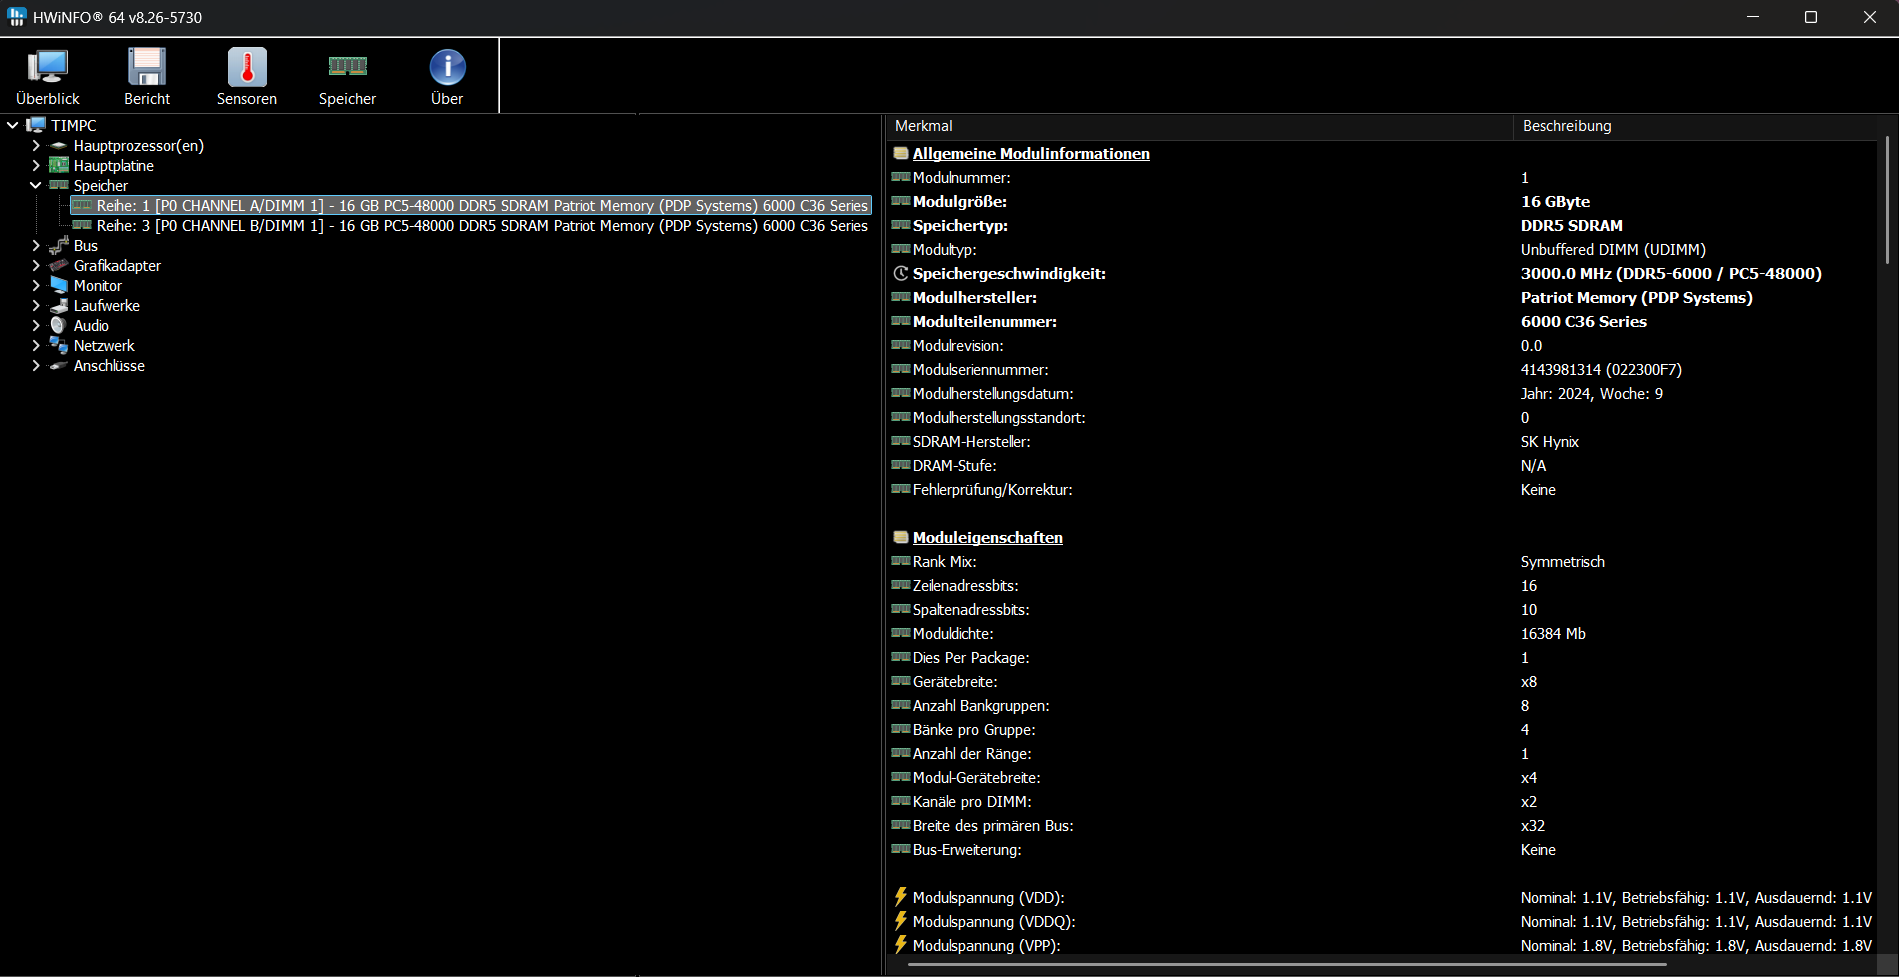
Task: Click the Bus tree node icon
Action: tap(58, 245)
